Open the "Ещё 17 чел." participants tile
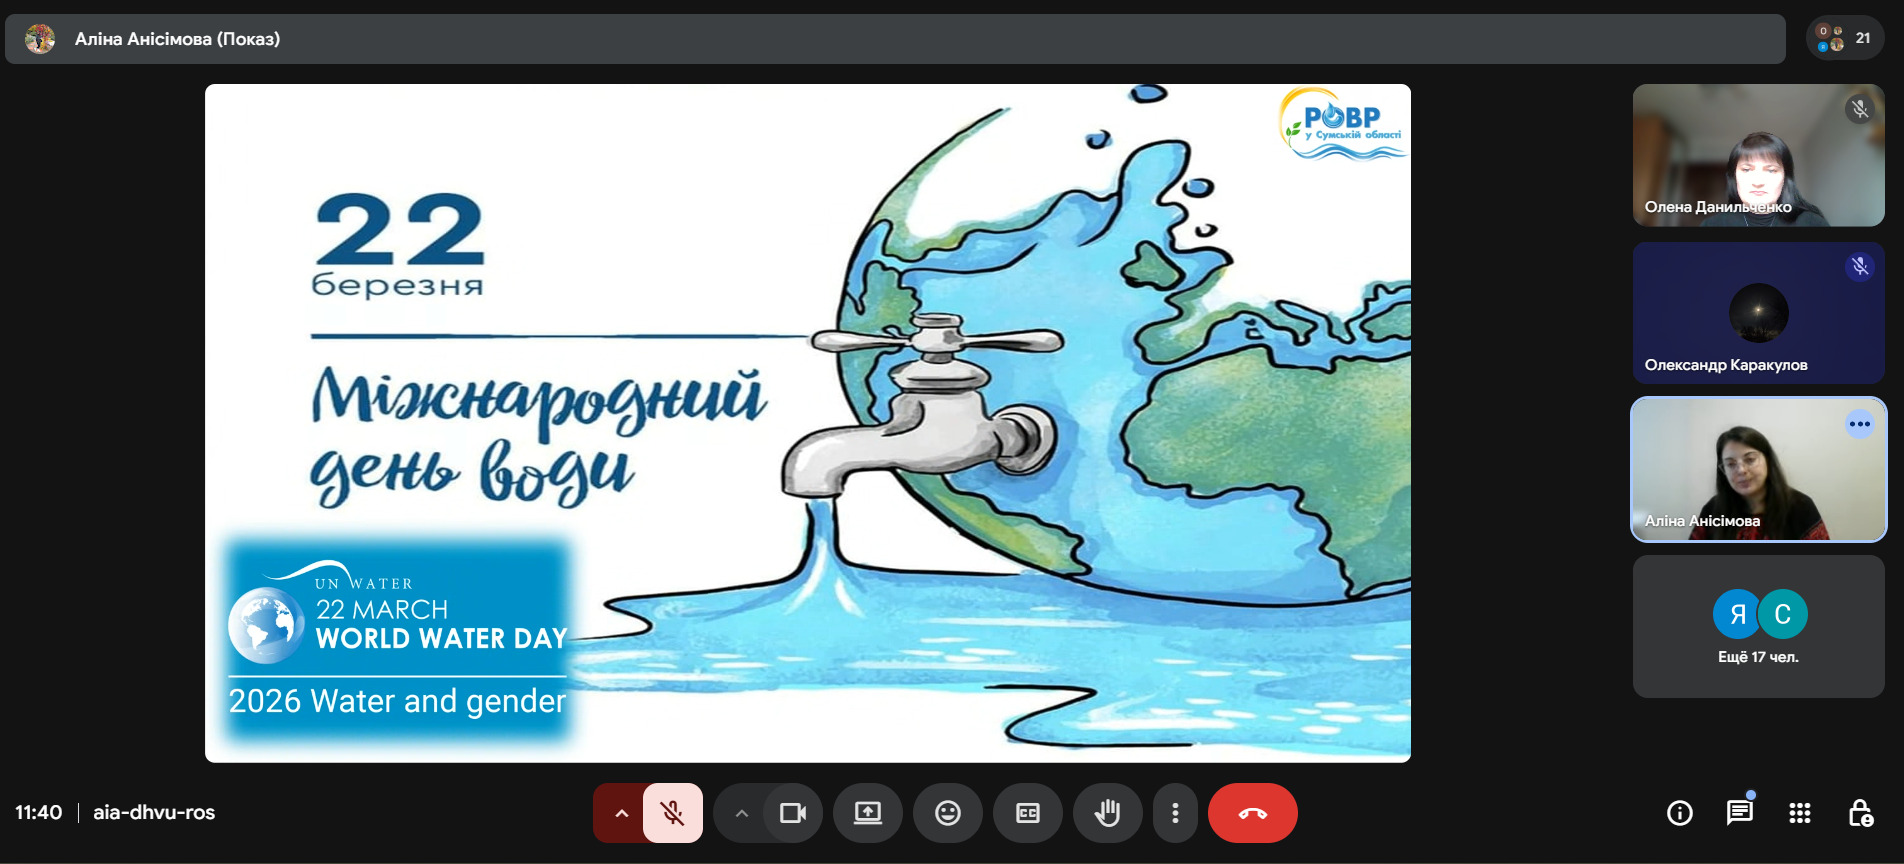 (x=1758, y=627)
